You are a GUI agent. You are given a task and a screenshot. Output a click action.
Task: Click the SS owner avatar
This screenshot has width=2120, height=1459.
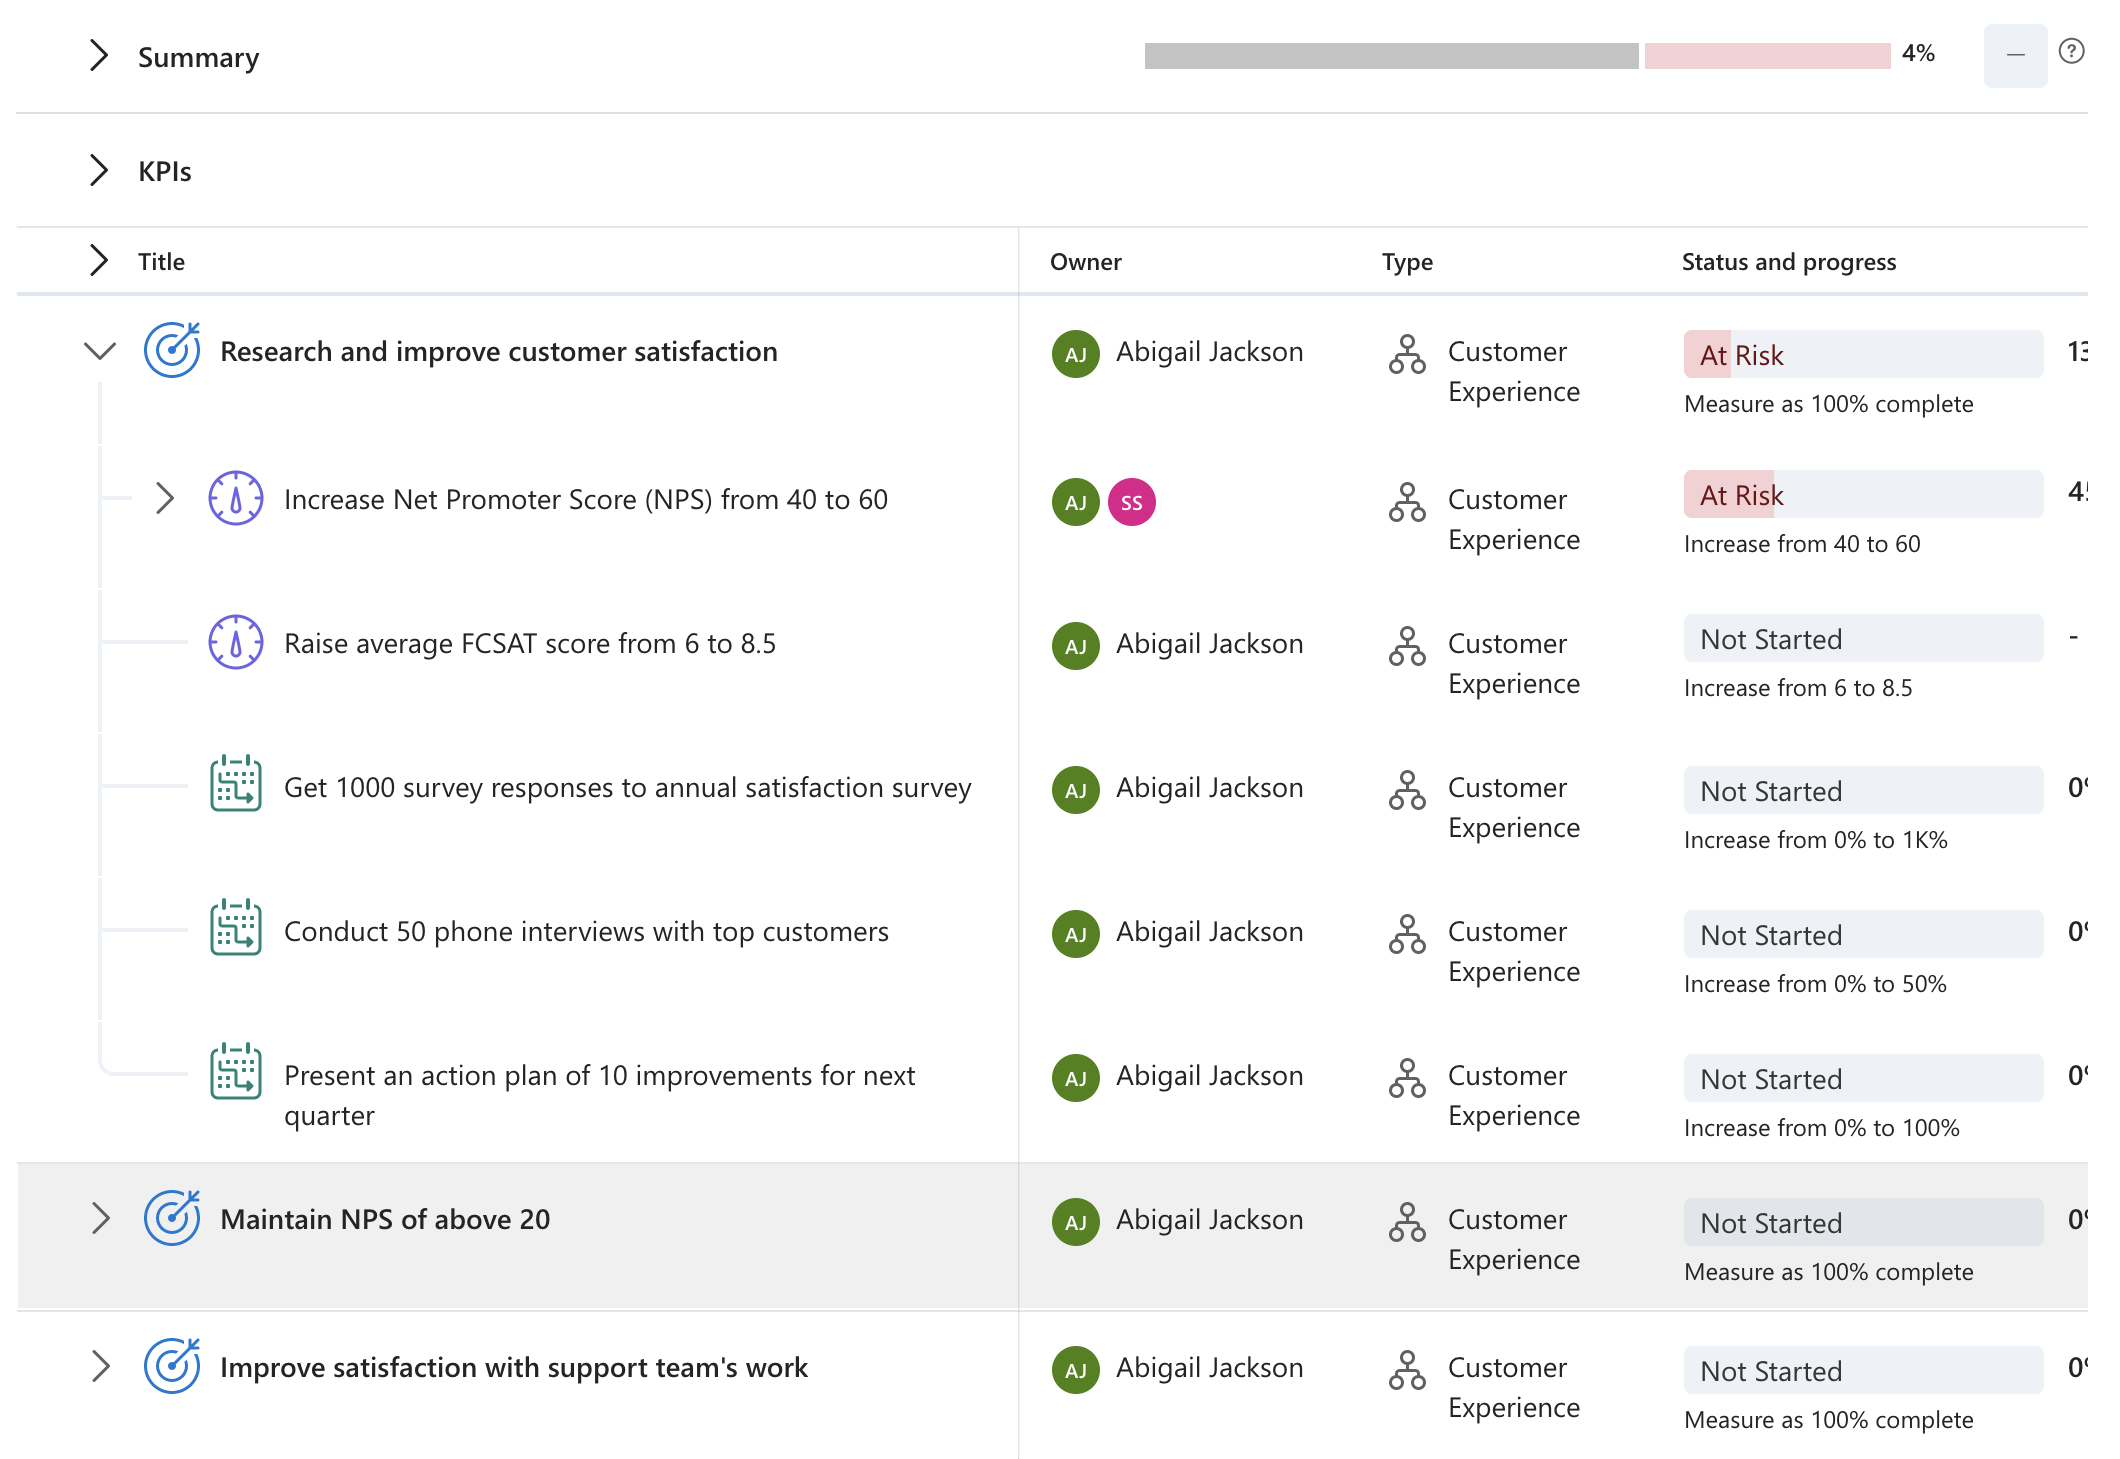[1131, 502]
